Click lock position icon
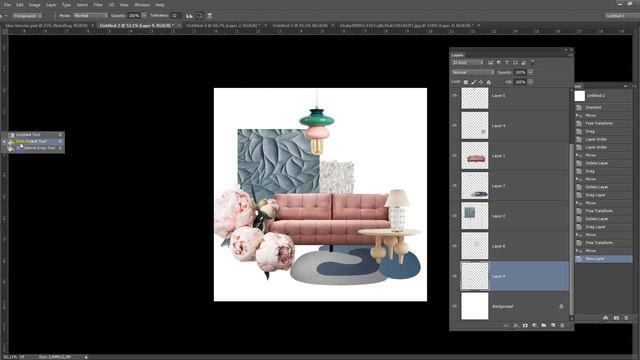 tap(481, 82)
